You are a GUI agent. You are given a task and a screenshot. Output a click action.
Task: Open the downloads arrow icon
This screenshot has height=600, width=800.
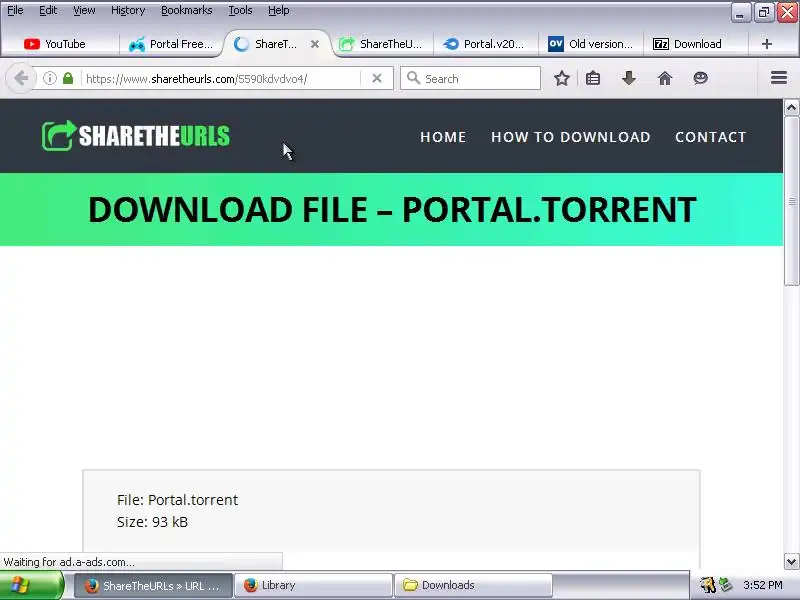point(629,79)
